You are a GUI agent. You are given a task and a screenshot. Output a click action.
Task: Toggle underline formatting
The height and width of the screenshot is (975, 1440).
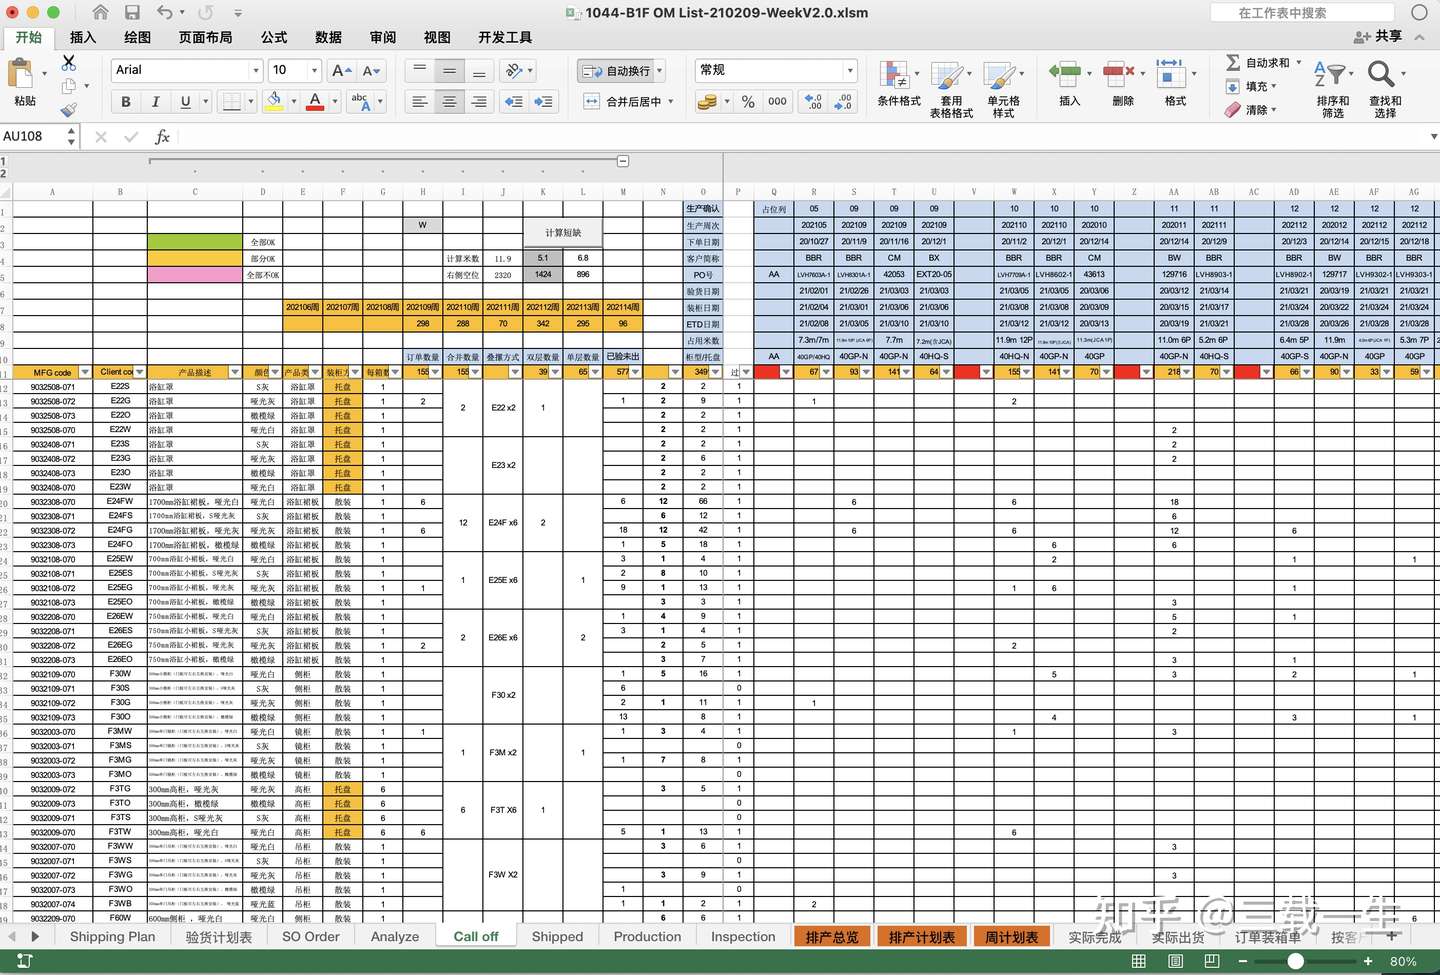click(185, 101)
